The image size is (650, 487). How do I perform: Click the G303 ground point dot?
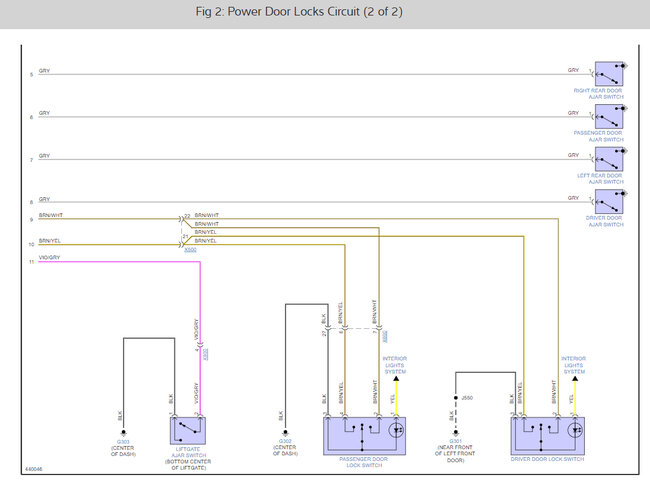coord(123,433)
